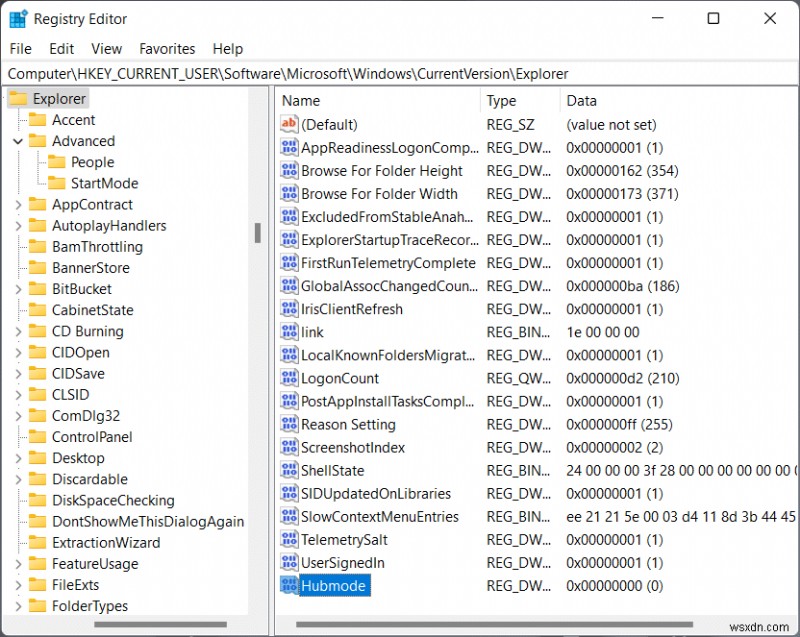Click the SIDUpdatedOnLibraries value icon

(x=289, y=493)
